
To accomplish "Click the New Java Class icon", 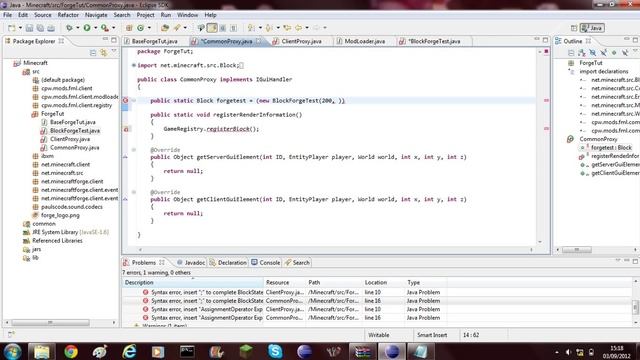I will pyautogui.click(x=140, y=28).
